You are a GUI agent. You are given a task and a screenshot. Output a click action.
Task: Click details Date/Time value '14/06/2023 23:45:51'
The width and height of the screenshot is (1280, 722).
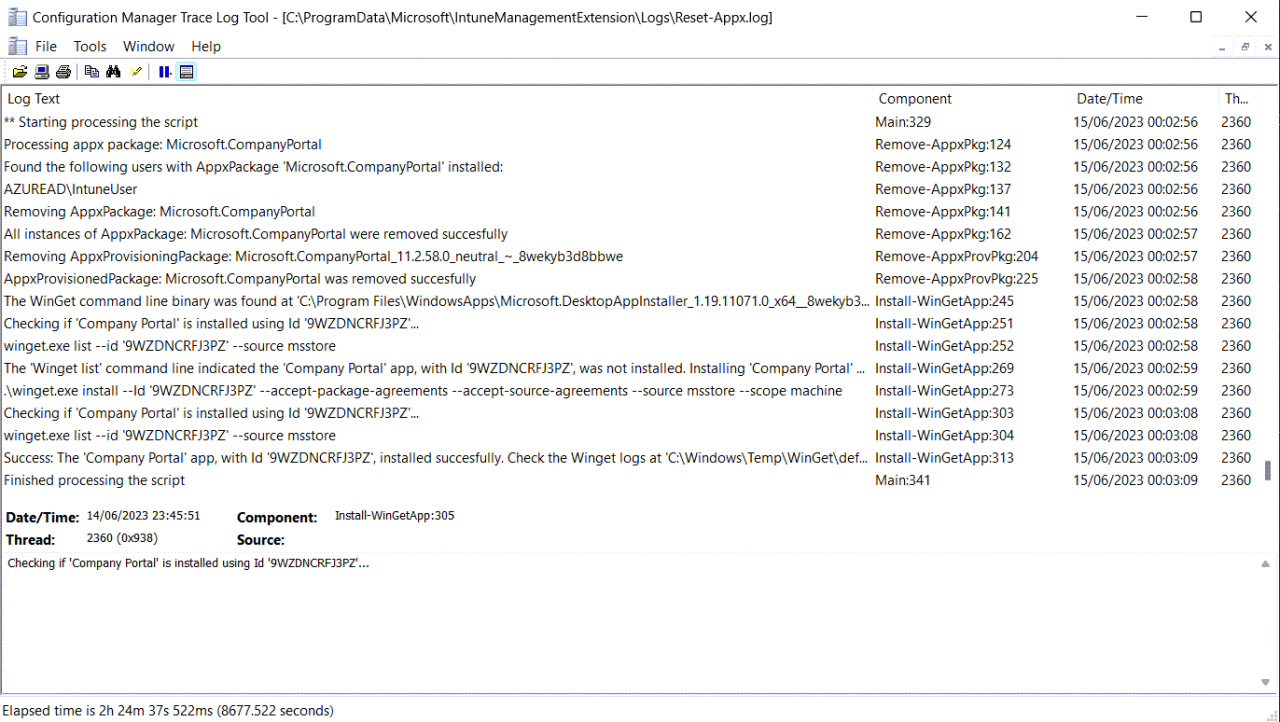[144, 516]
